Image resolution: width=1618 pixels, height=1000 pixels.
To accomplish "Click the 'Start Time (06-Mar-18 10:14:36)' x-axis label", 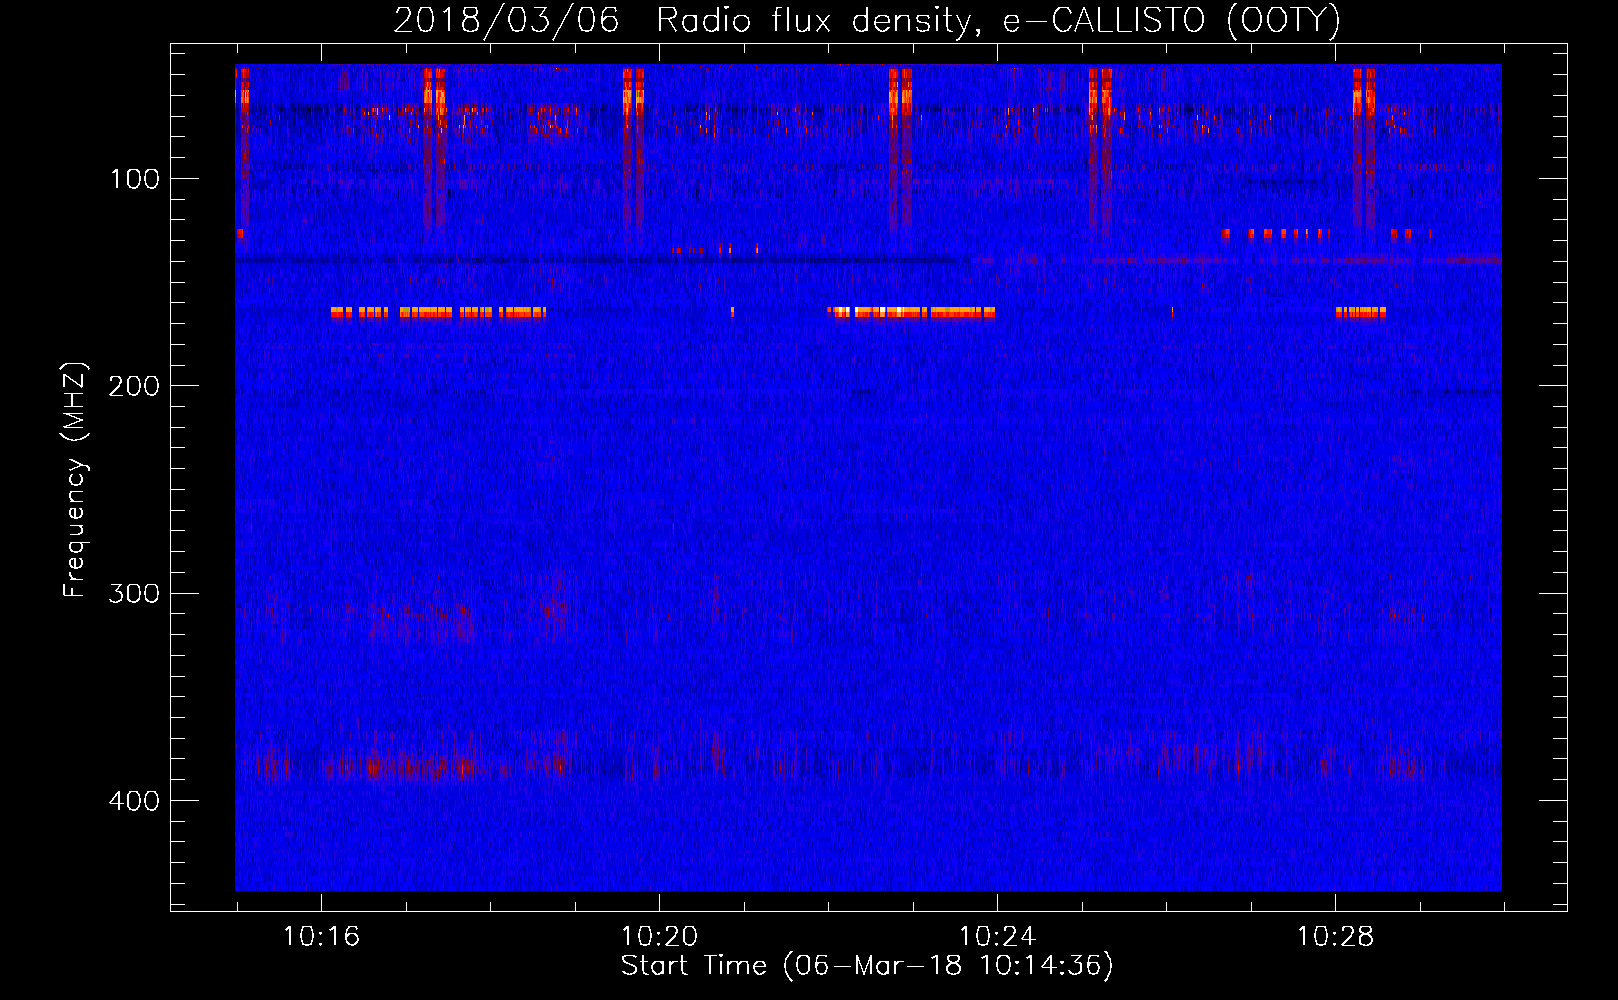I will point(867,966).
